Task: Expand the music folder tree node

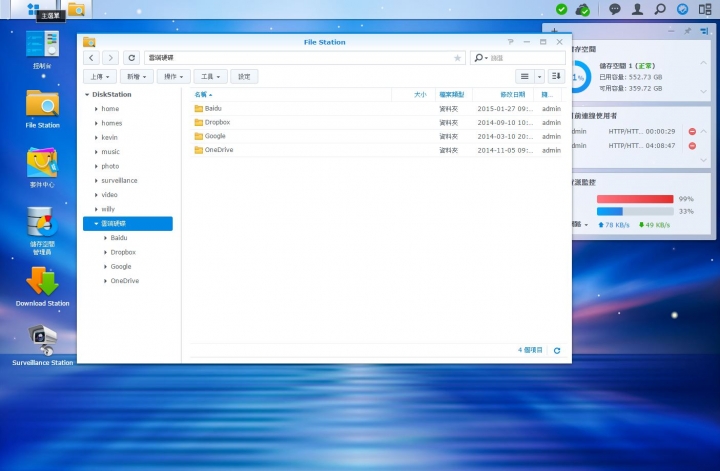Action: [96, 151]
